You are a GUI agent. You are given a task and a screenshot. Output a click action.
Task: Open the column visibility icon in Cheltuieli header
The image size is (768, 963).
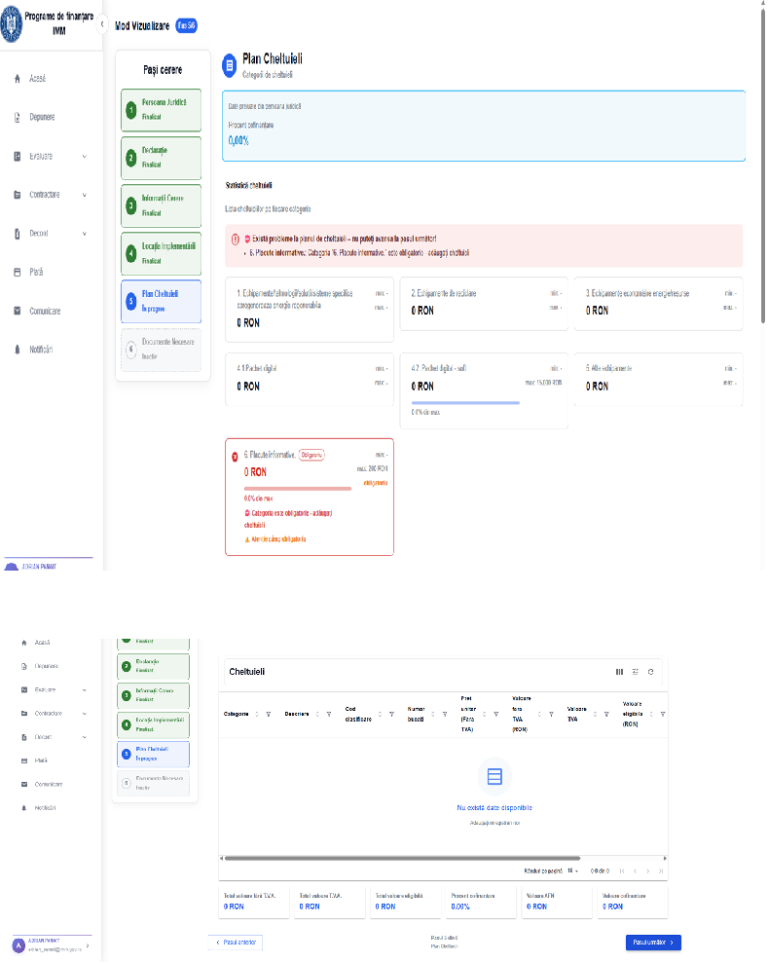pyautogui.click(x=619, y=672)
